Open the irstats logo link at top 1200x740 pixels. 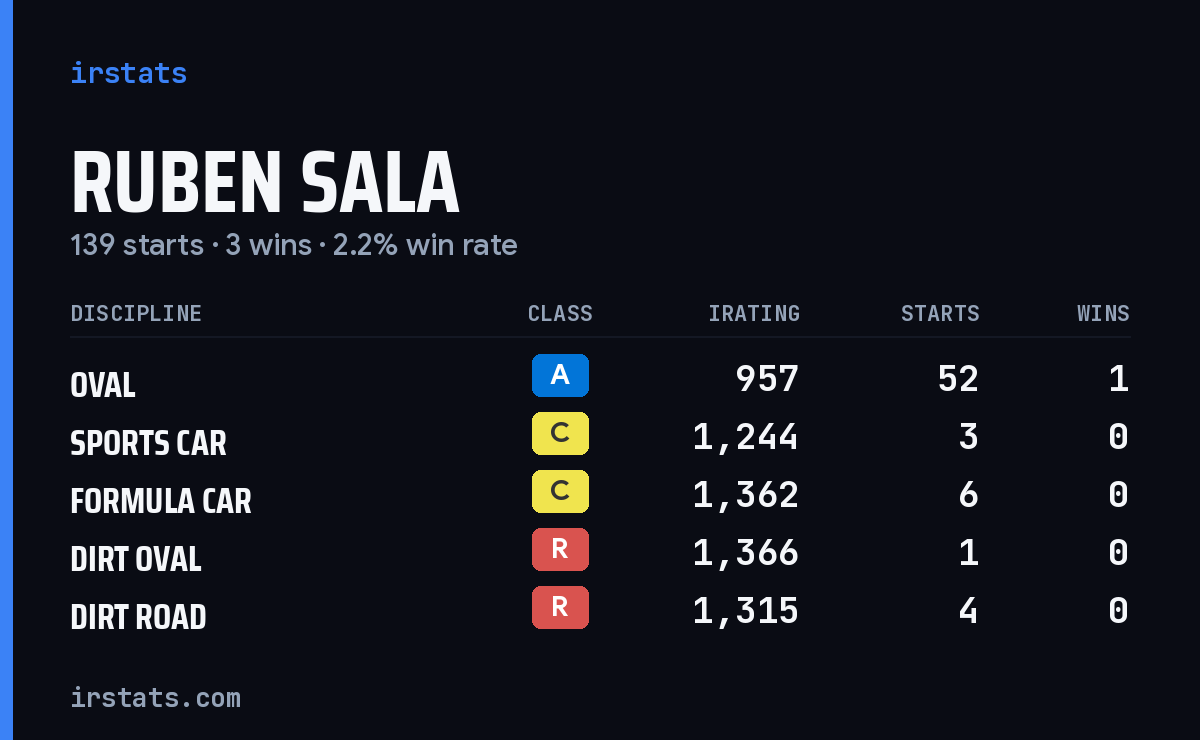point(128,73)
